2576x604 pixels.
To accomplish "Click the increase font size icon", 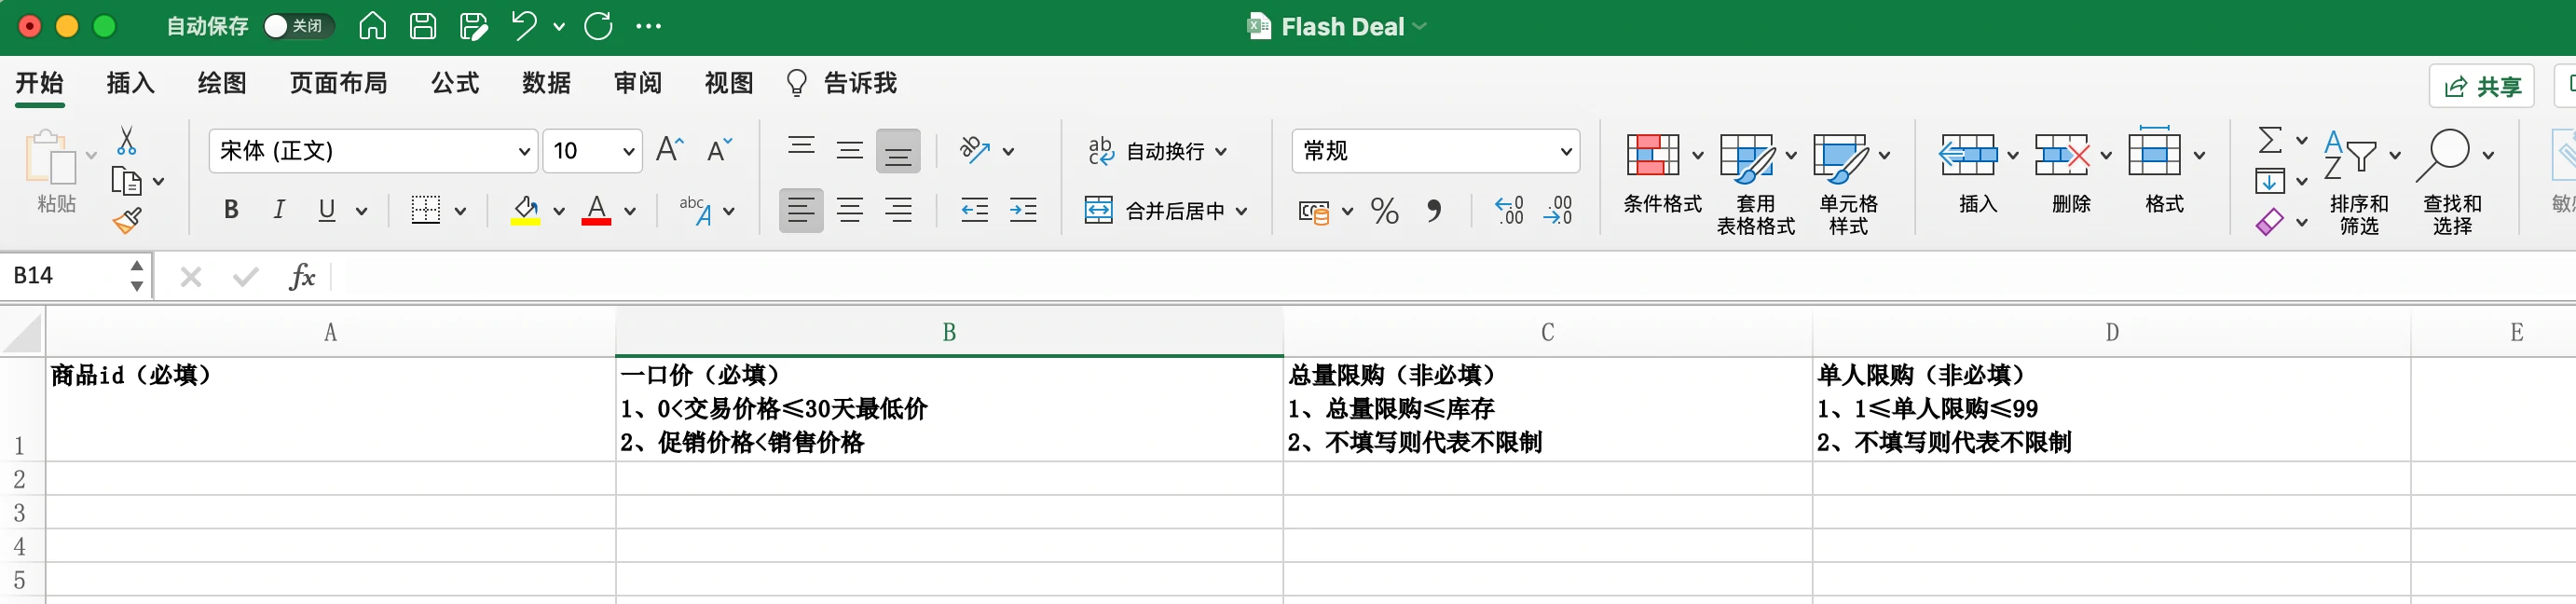I will (669, 151).
